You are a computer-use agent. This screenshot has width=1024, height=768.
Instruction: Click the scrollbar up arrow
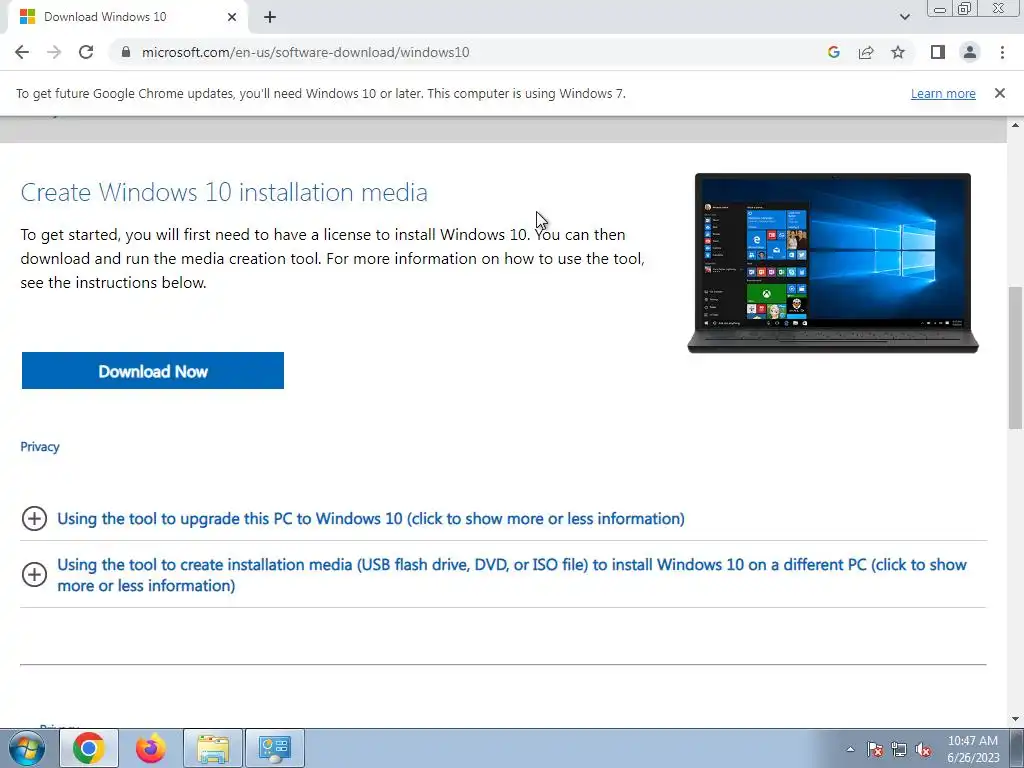1015,125
